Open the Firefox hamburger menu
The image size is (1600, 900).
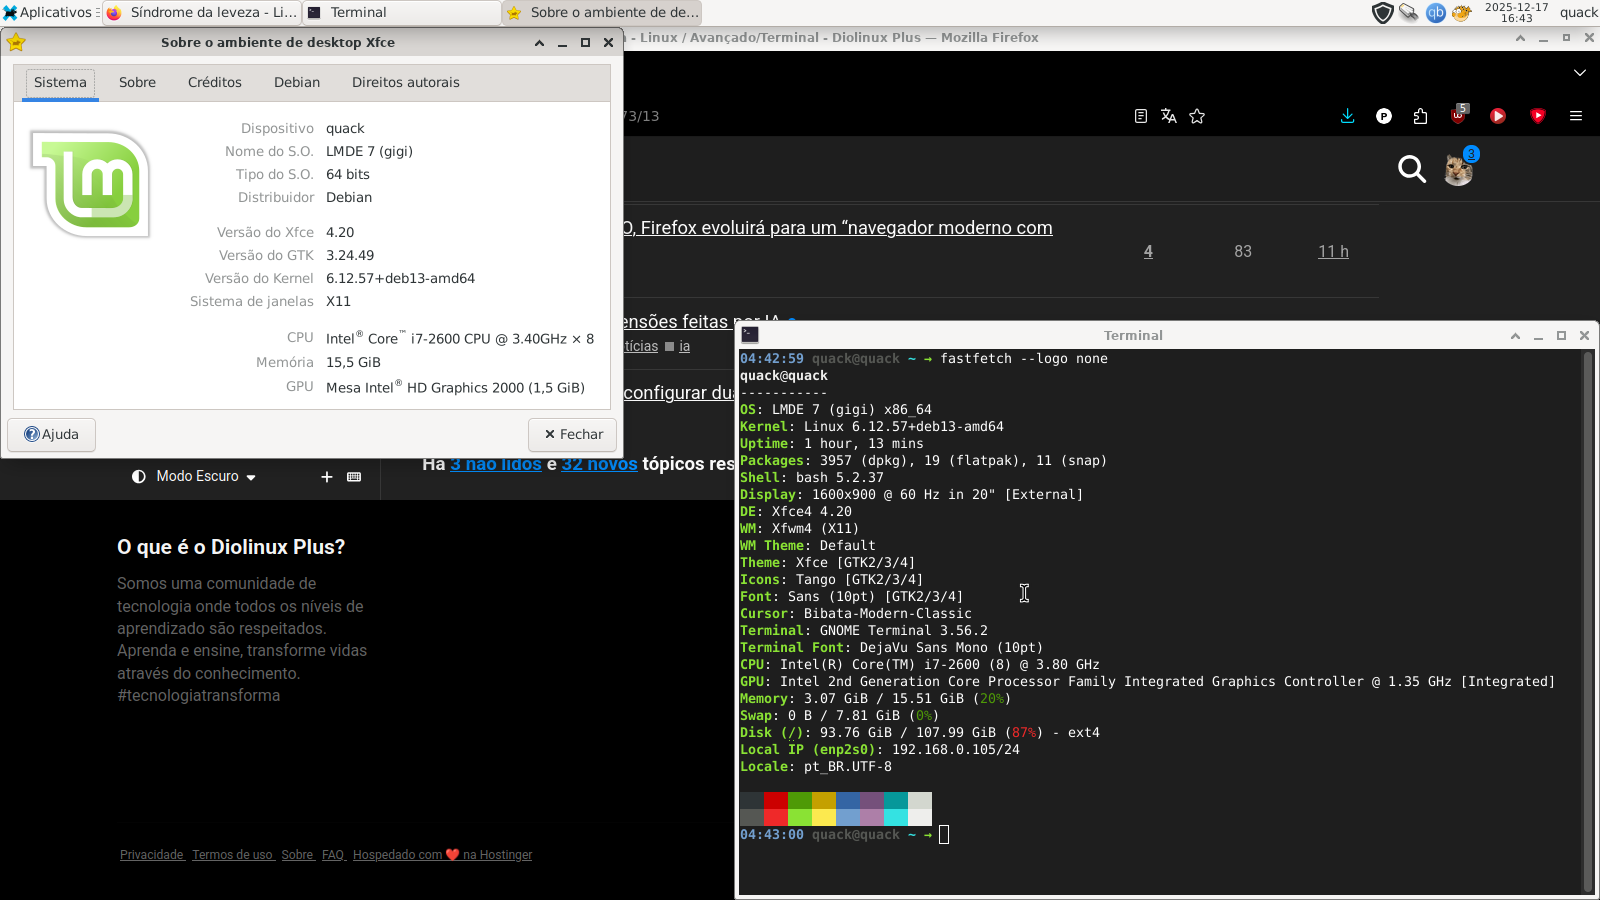tap(1576, 116)
